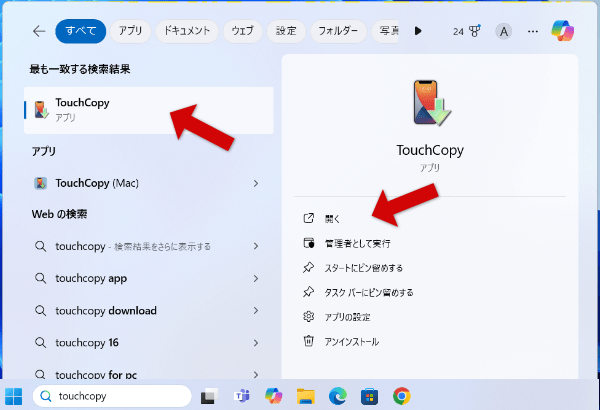Open Google Chrome from the taskbar
This screenshot has width=600, height=410.
[401, 396]
